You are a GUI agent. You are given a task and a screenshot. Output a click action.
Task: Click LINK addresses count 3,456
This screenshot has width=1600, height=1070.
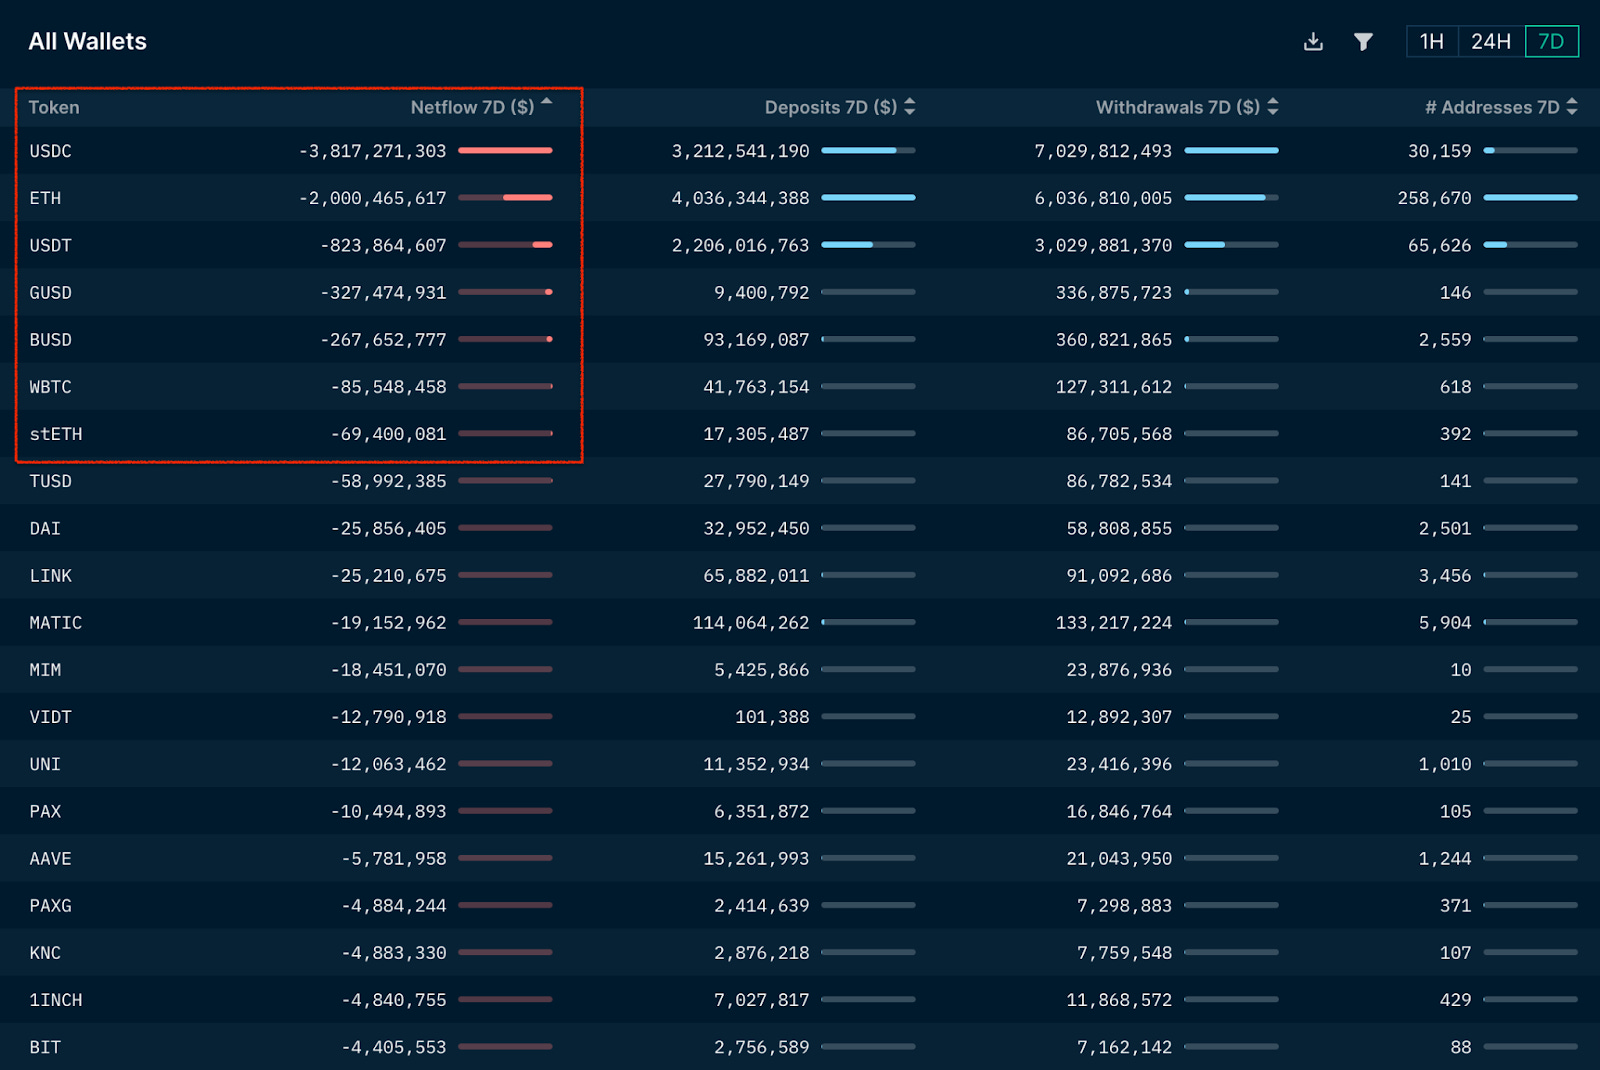pos(1445,575)
